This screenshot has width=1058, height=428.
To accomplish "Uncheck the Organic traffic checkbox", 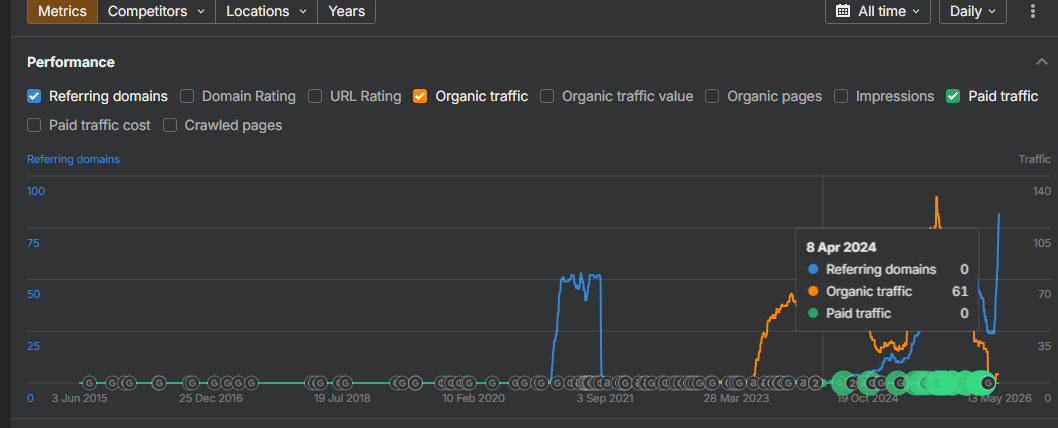I will [x=420, y=96].
